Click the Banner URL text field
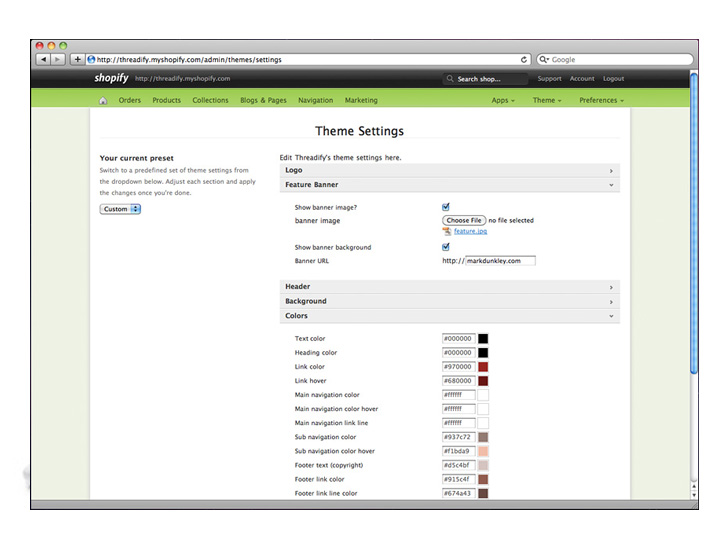Screen dimensions: 728x560 [500, 261]
